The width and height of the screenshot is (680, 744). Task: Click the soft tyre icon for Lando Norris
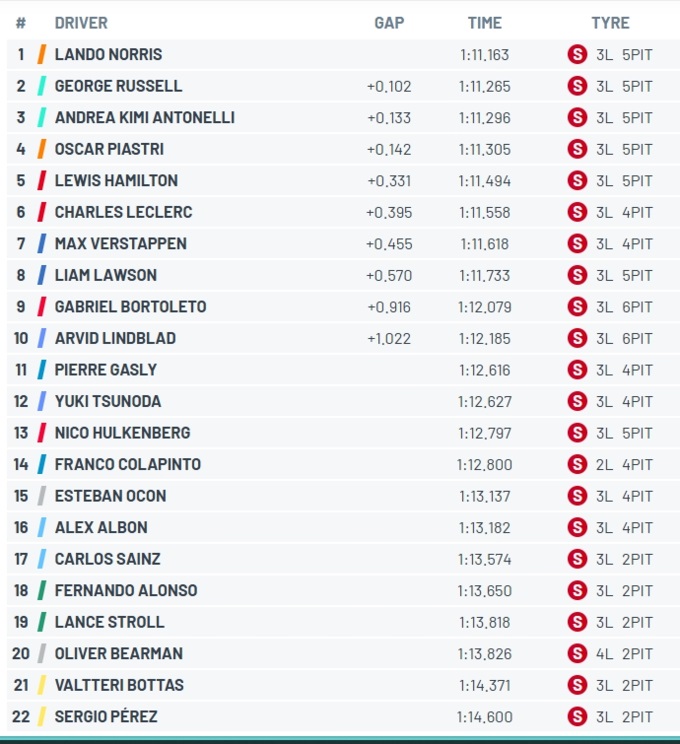pos(578,55)
